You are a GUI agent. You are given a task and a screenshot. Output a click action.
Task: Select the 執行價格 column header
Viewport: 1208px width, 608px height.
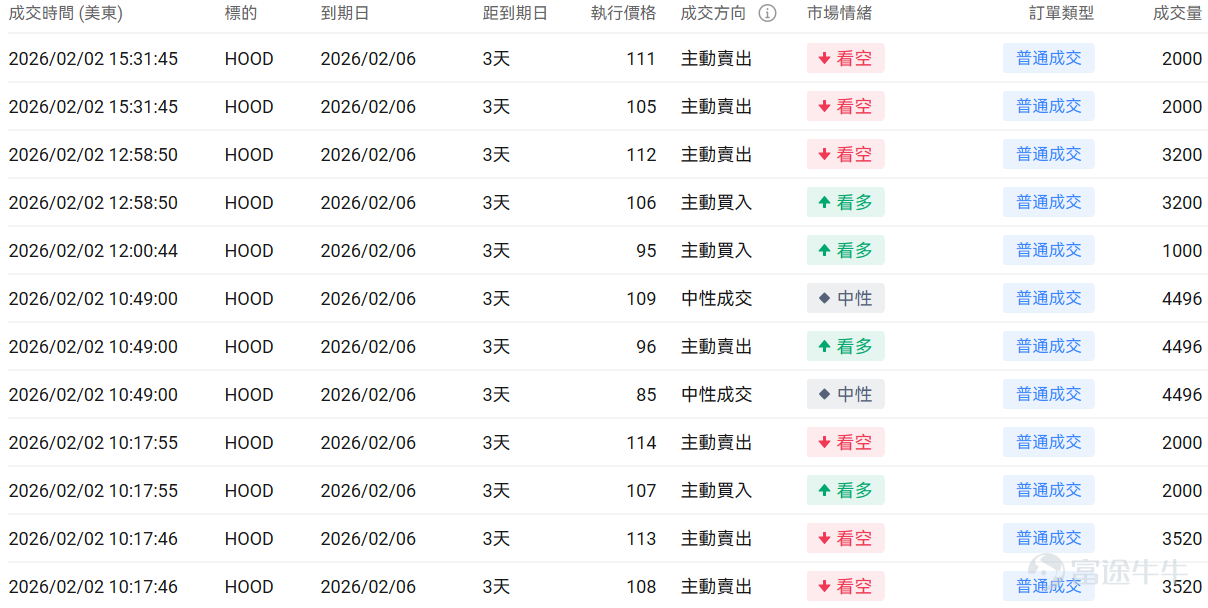point(624,14)
